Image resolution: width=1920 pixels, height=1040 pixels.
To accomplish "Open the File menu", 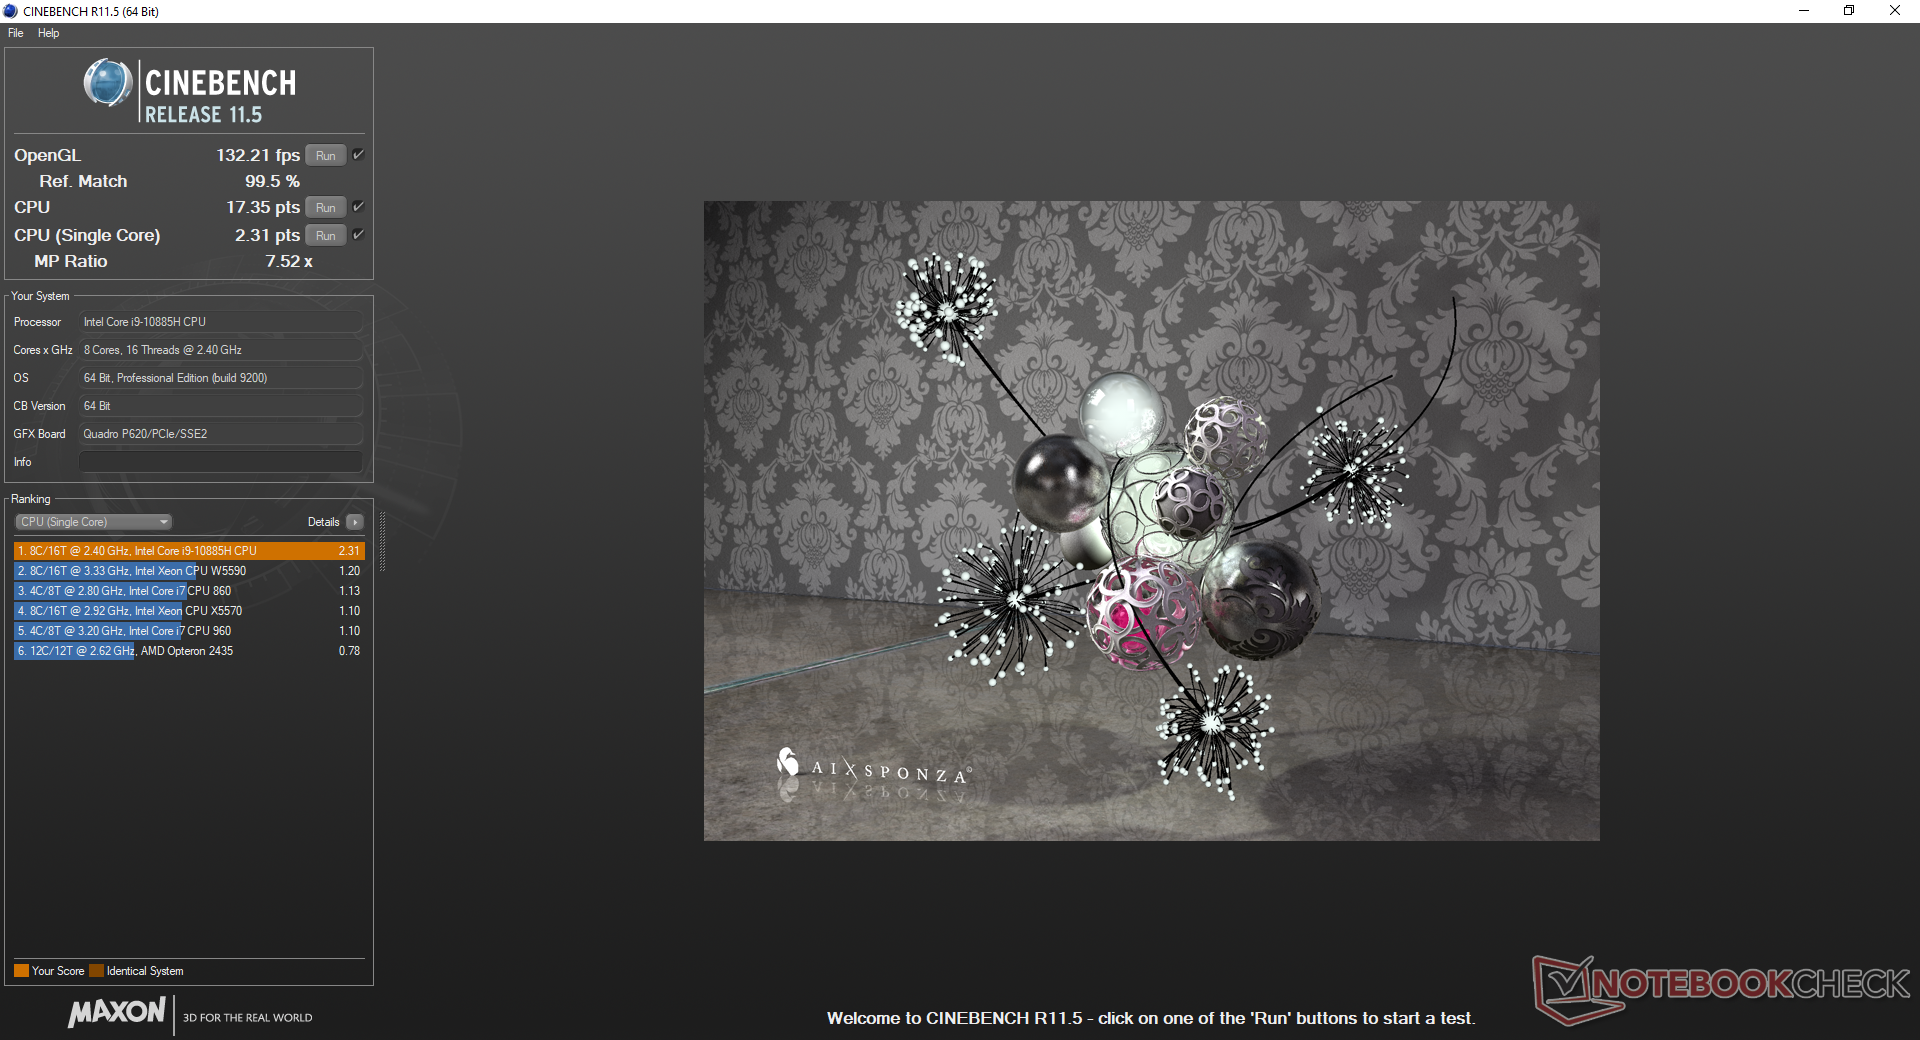I will 15,33.
